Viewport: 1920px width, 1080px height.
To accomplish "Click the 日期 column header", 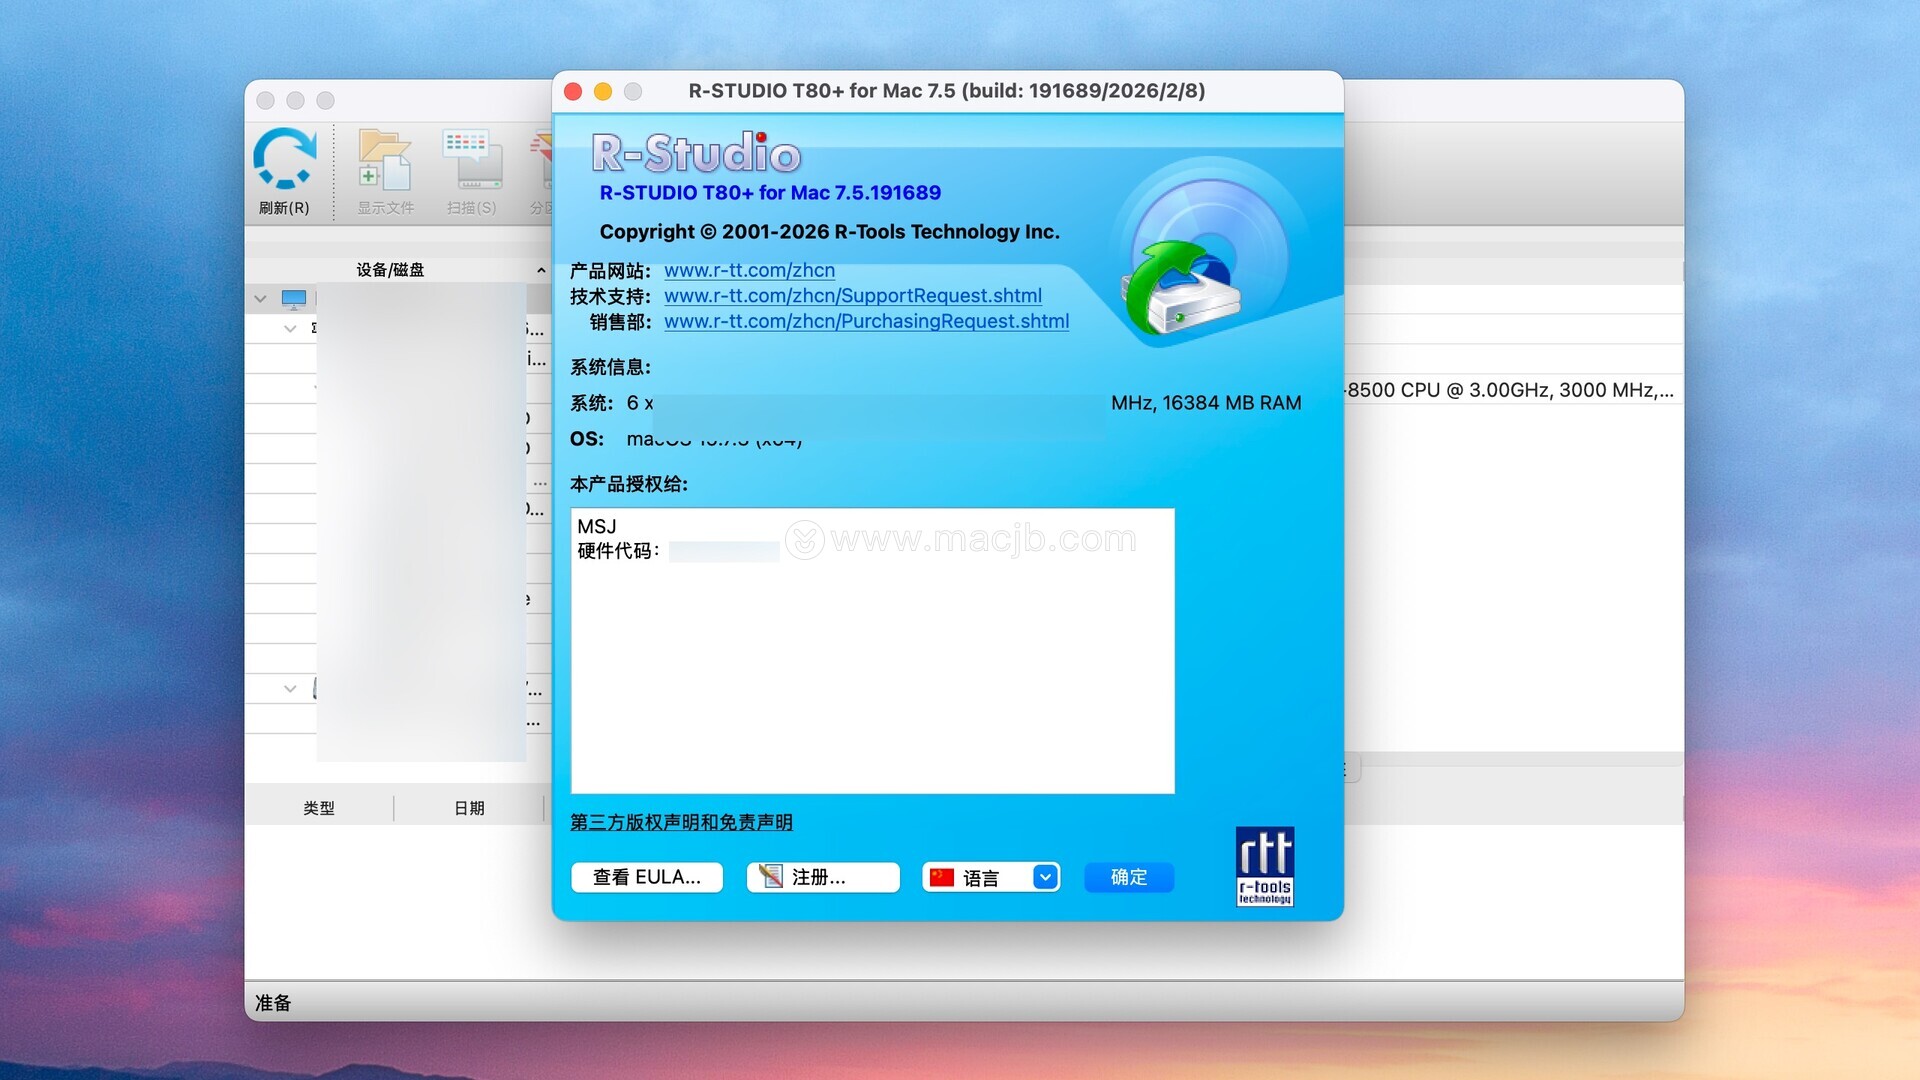I will coord(469,808).
